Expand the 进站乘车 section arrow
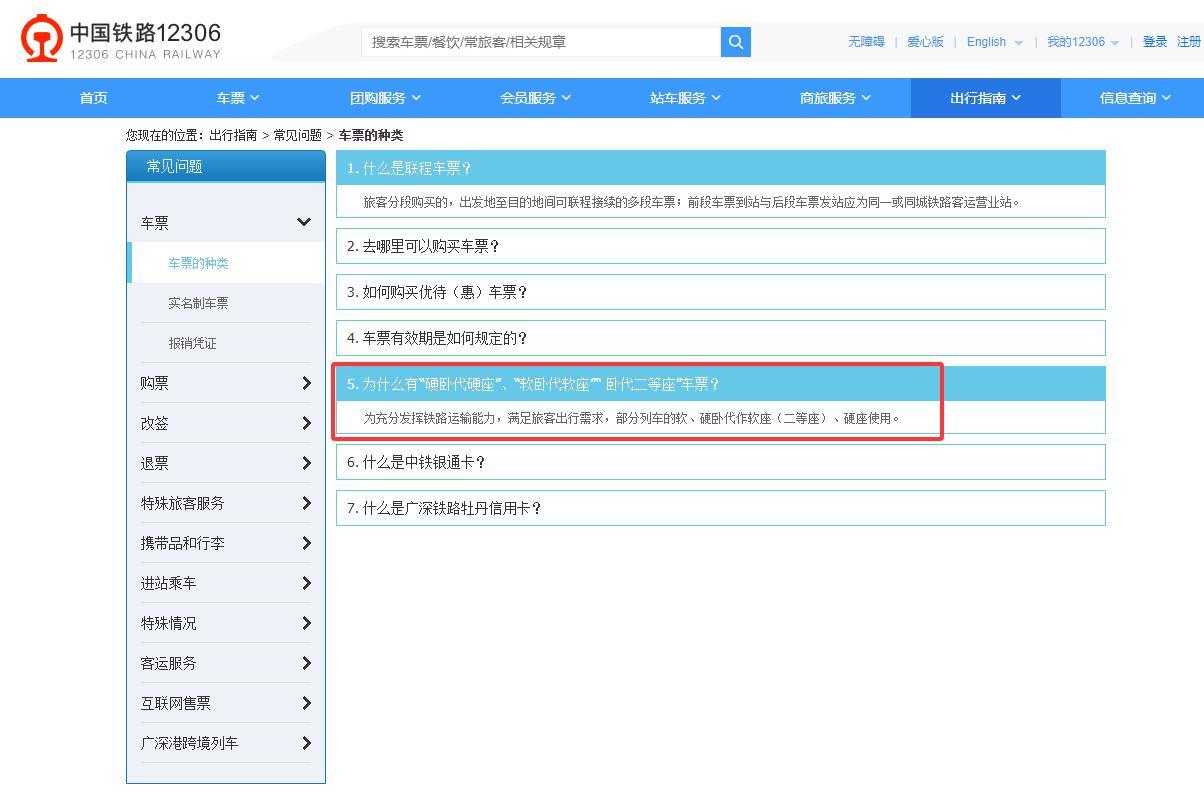The width and height of the screenshot is (1204, 810). (306, 583)
